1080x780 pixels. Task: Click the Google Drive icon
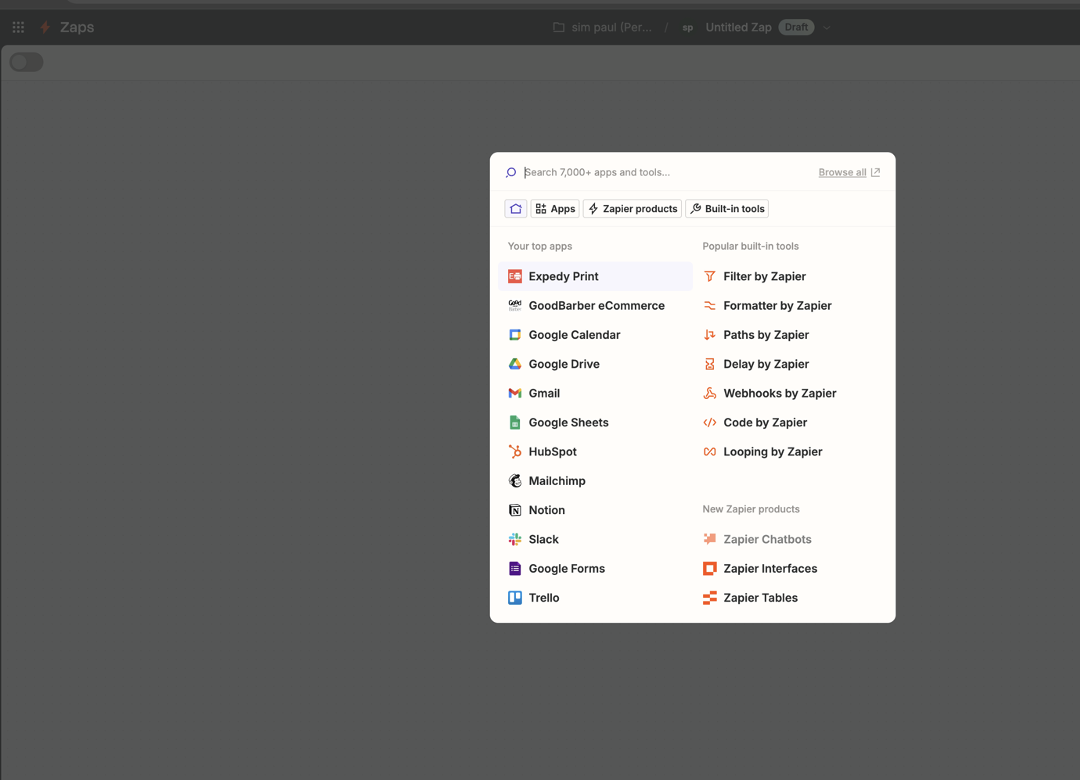point(515,364)
